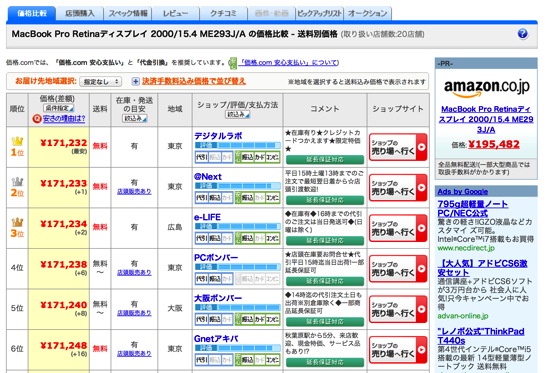550x373 pixels.
Task: Open Ads by Google link
Action: pyautogui.click(x=463, y=192)
